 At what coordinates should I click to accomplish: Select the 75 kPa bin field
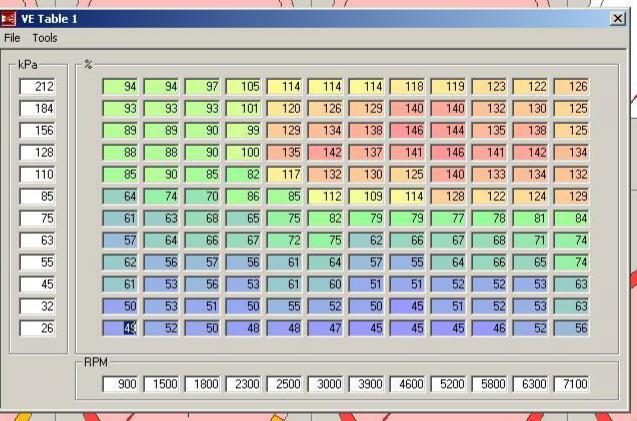(37, 218)
